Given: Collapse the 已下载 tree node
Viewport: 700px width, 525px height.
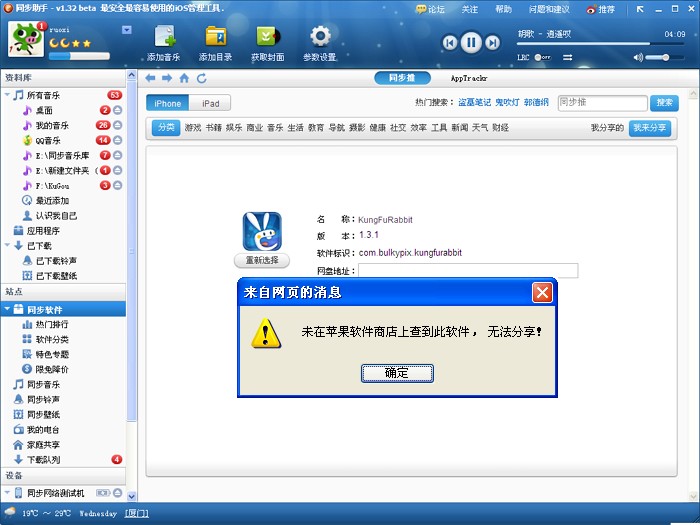Looking at the screenshot, I should click(x=7, y=245).
